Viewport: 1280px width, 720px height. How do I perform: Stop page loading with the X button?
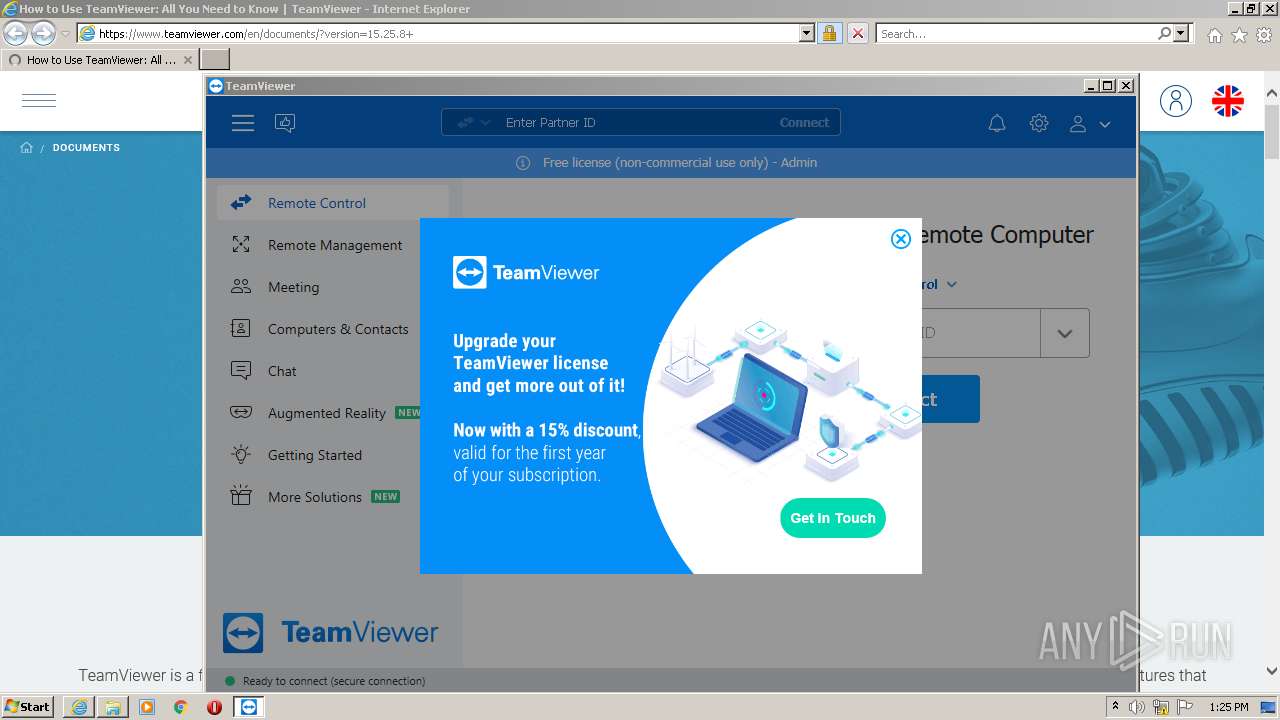[x=858, y=33]
